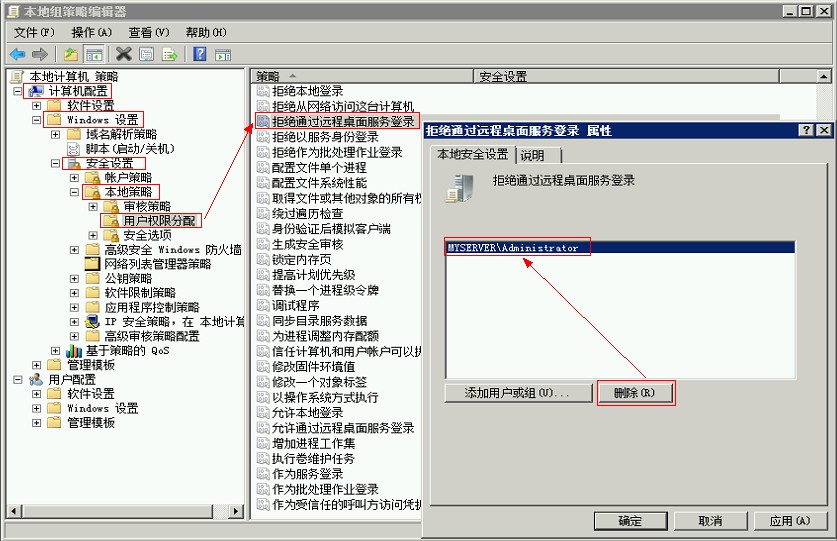Select the 基于策略的 QoS chart icon
This screenshot has width=837, height=541.
tap(74, 351)
